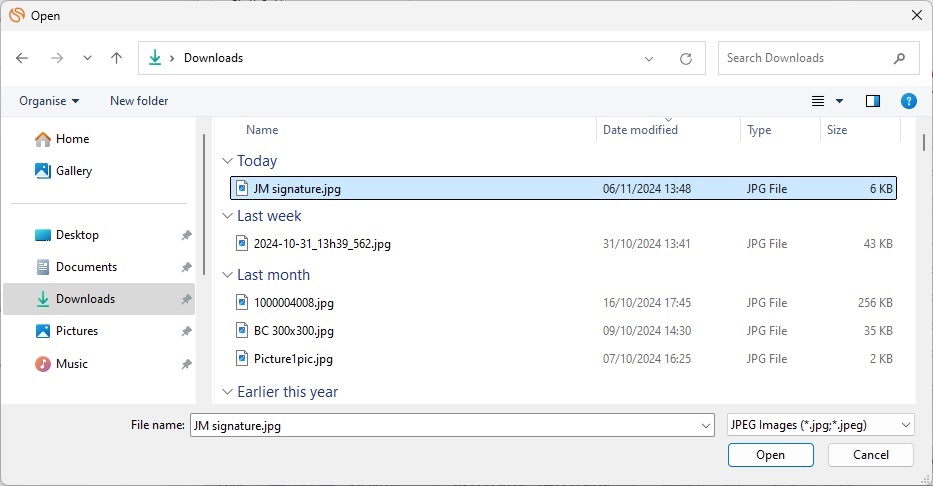
Task: Open the help question mark icon
Action: point(908,101)
